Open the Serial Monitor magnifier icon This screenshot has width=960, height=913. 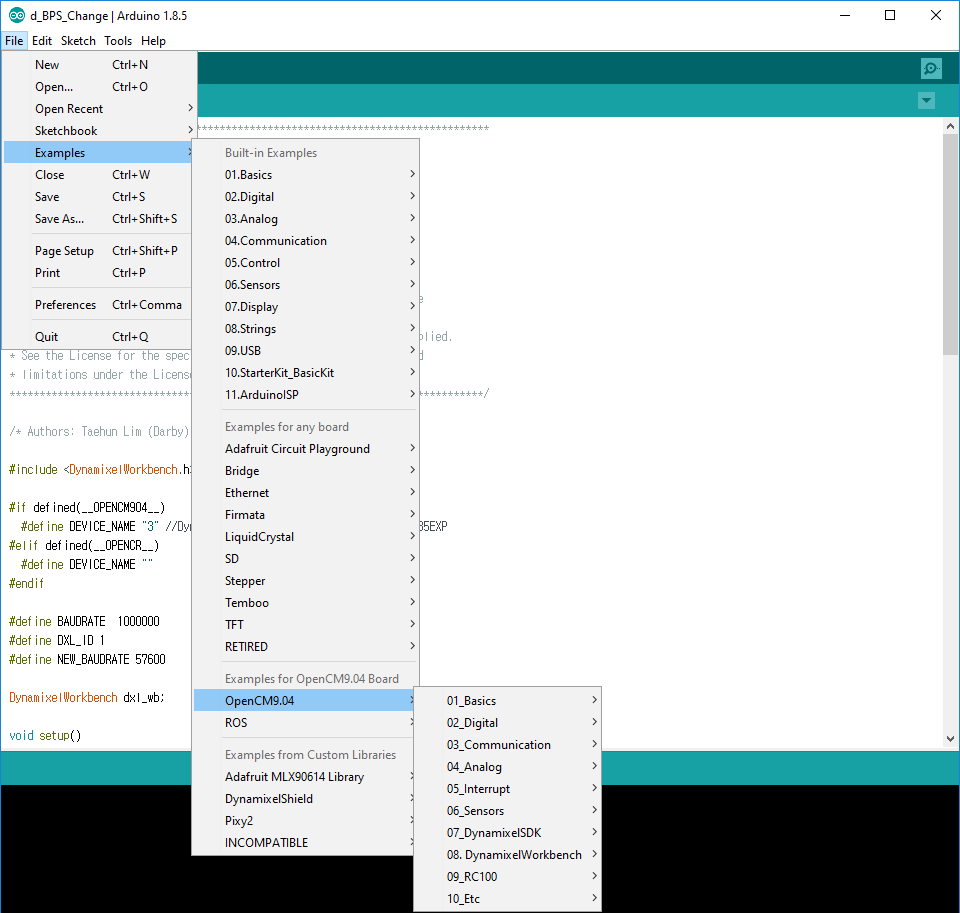point(931,68)
